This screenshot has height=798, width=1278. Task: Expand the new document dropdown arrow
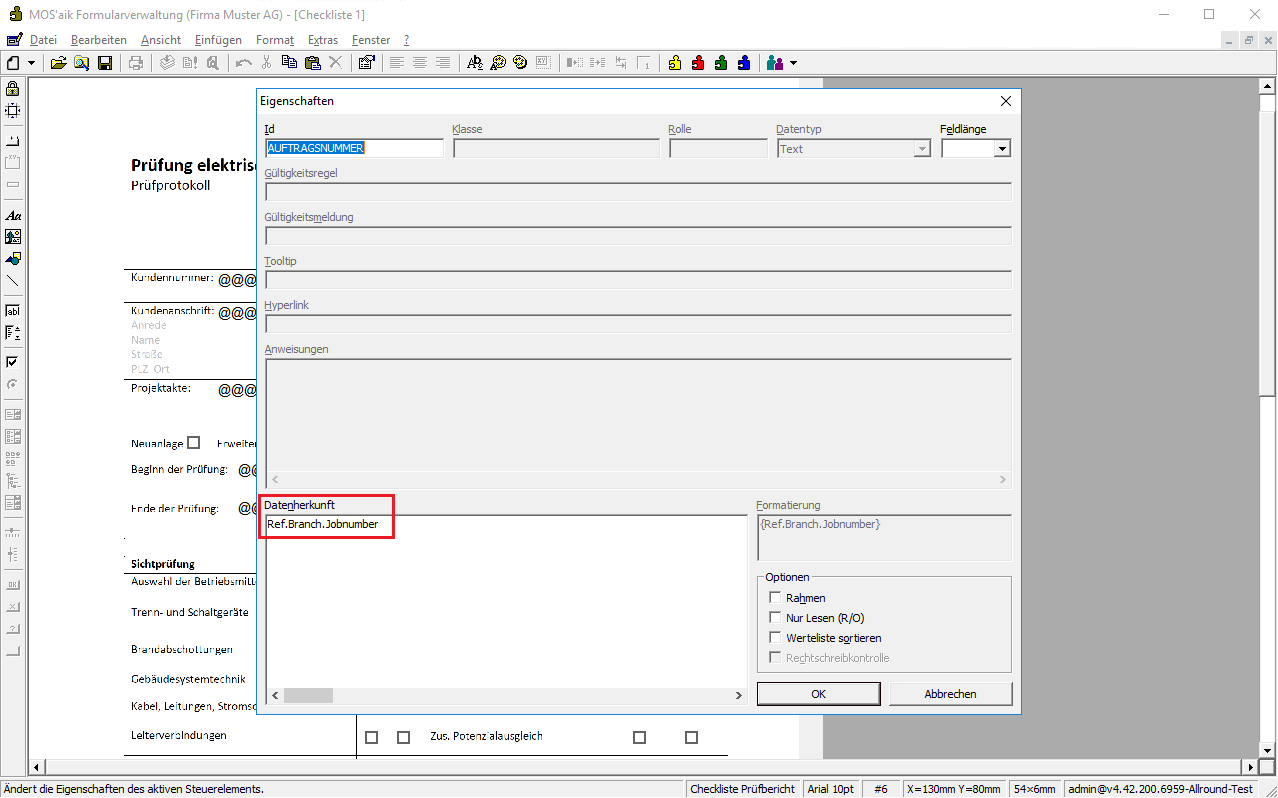coord(32,63)
